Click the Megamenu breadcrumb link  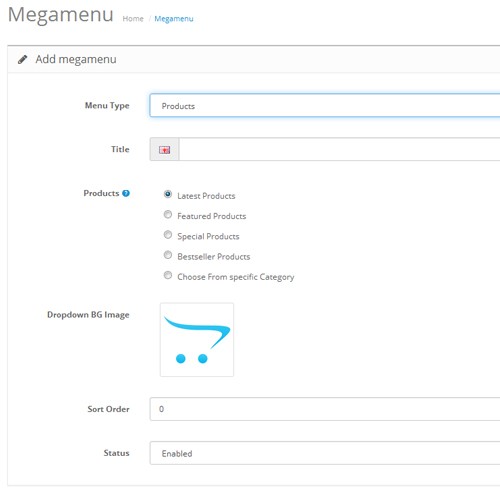(x=174, y=19)
